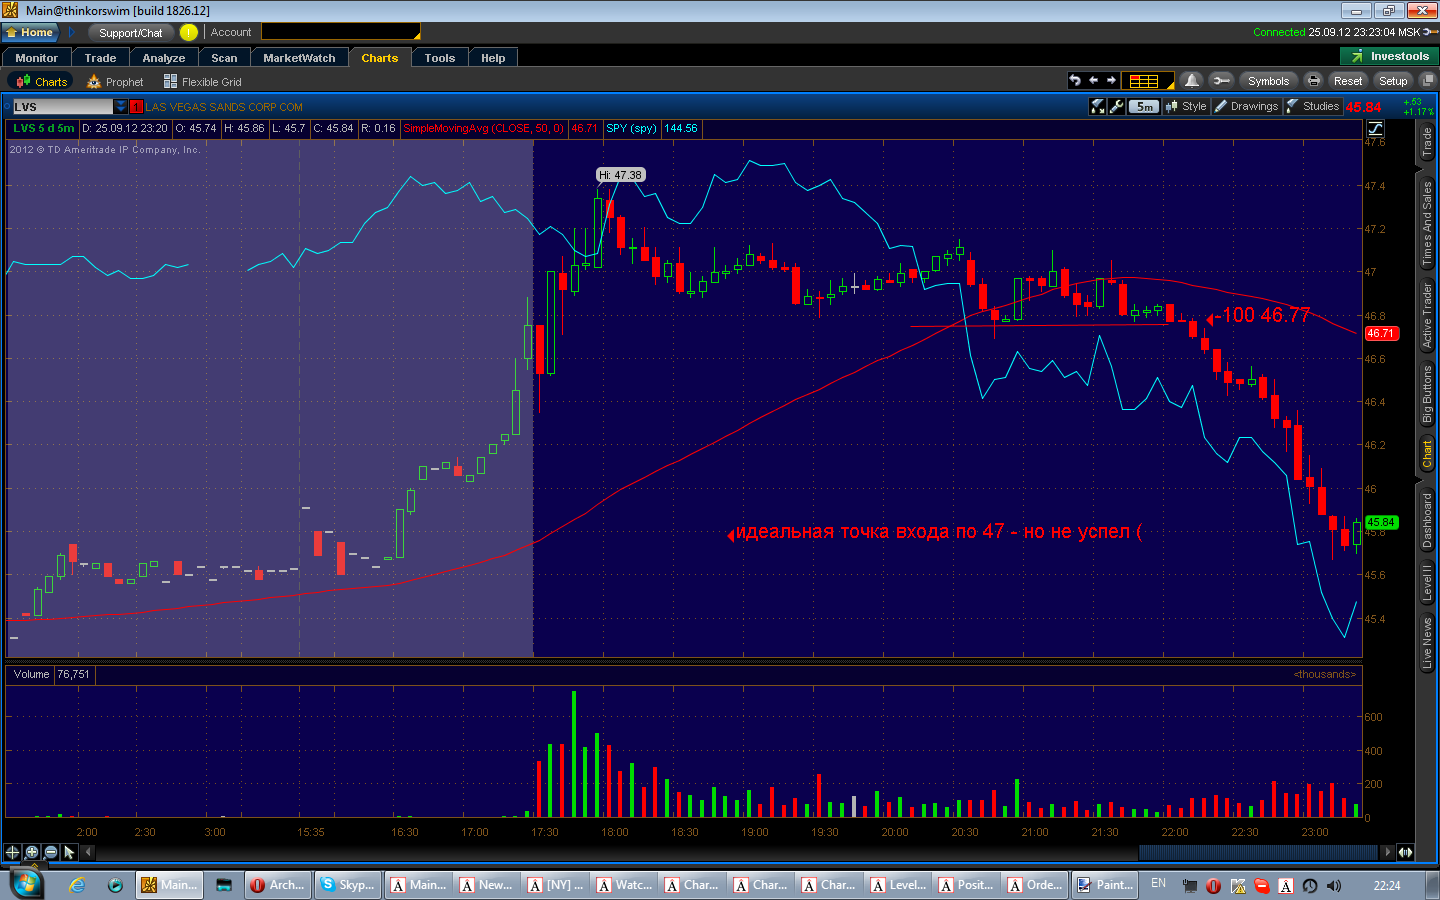This screenshot has width=1440, height=900.
Task: Open the Live News side tab
Action: tap(1427, 642)
